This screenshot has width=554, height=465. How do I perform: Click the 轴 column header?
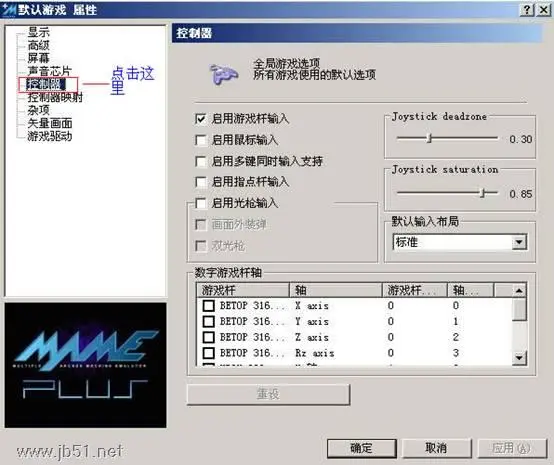336,290
